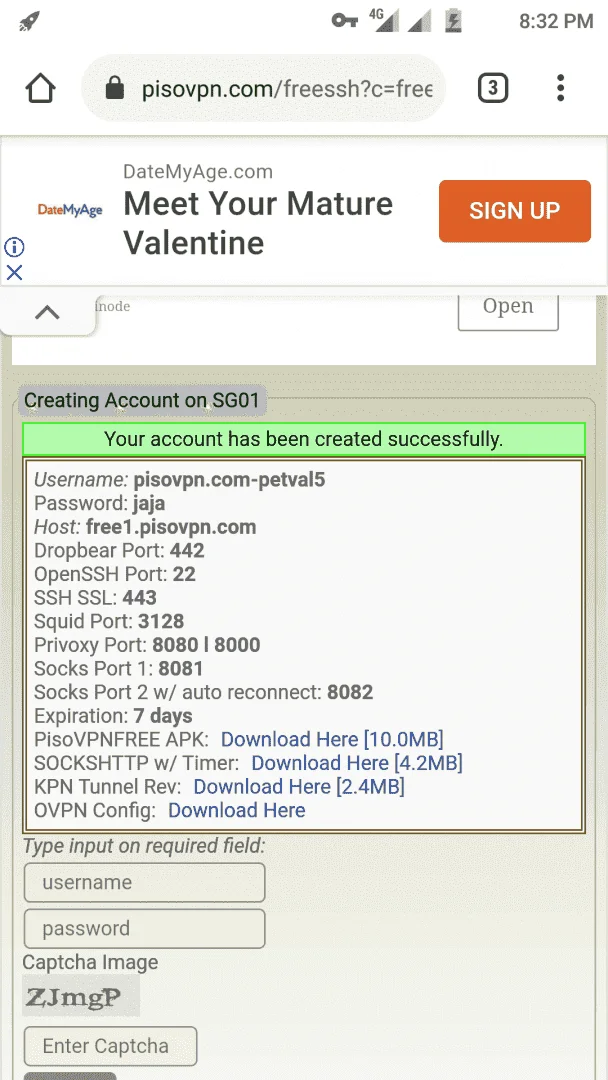608x1080 pixels.
Task: Collapse the ad panel with the up chevron
Action: click(x=47, y=312)
